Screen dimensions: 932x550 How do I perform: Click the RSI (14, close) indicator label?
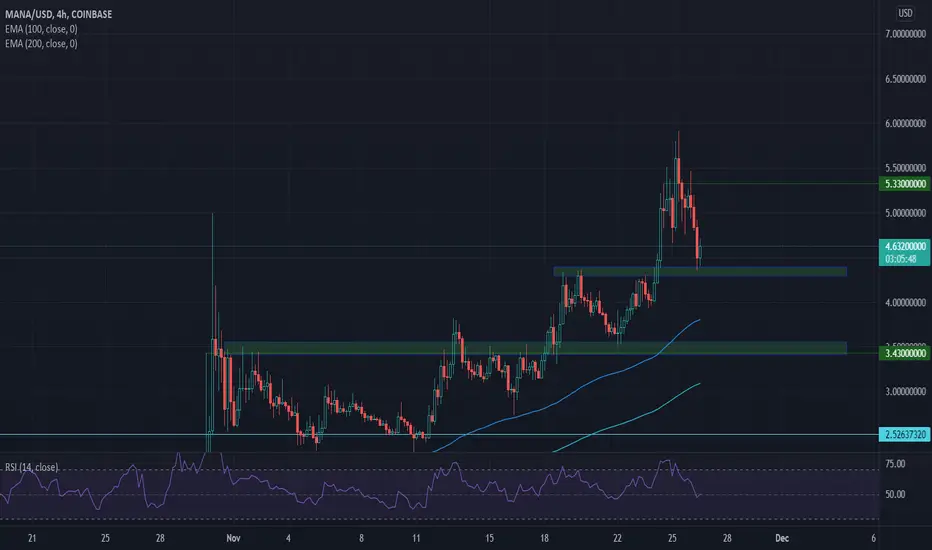click(x=32, y=467)
